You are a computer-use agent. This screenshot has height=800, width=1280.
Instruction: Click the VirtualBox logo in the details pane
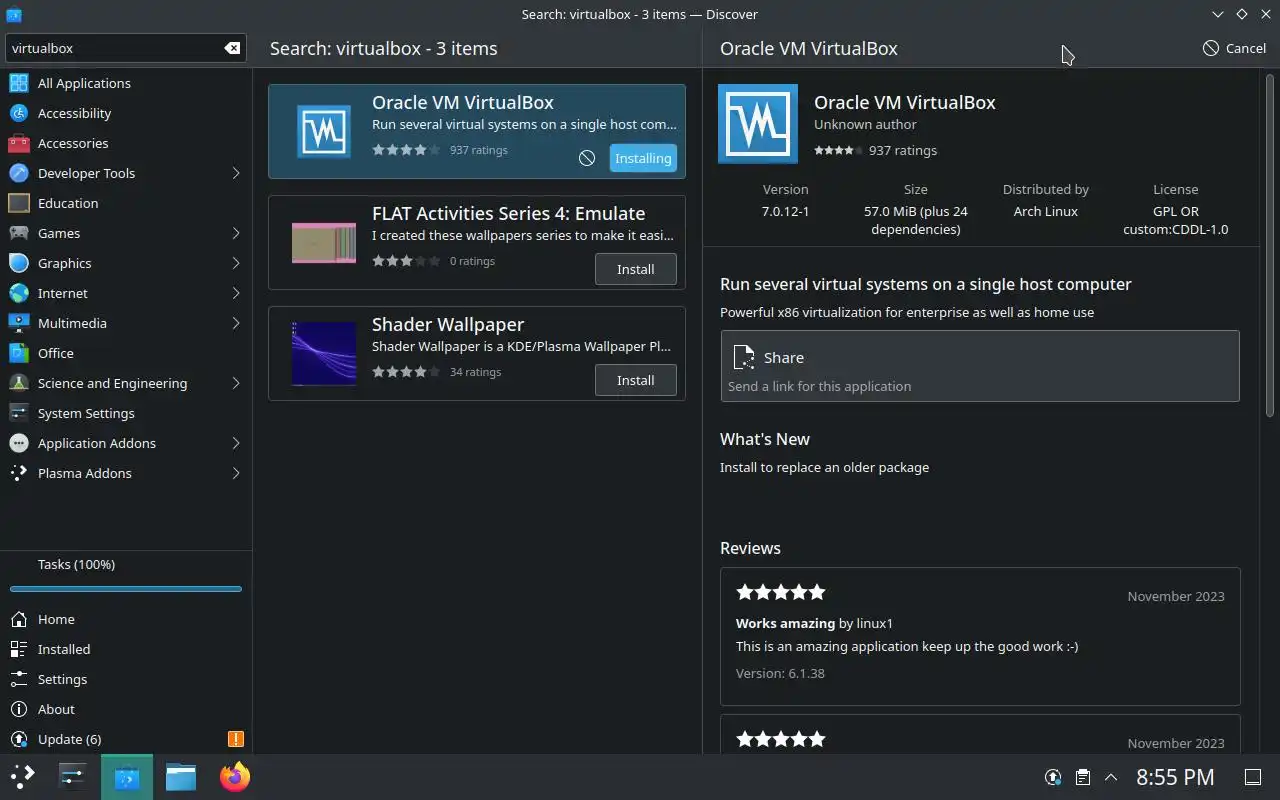tap(758, 124)
